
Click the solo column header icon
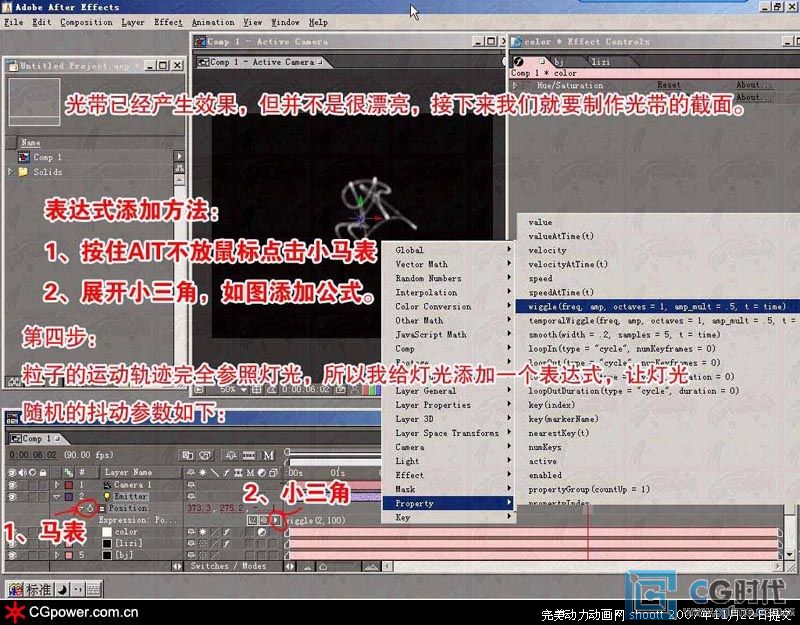pos(32,472)
